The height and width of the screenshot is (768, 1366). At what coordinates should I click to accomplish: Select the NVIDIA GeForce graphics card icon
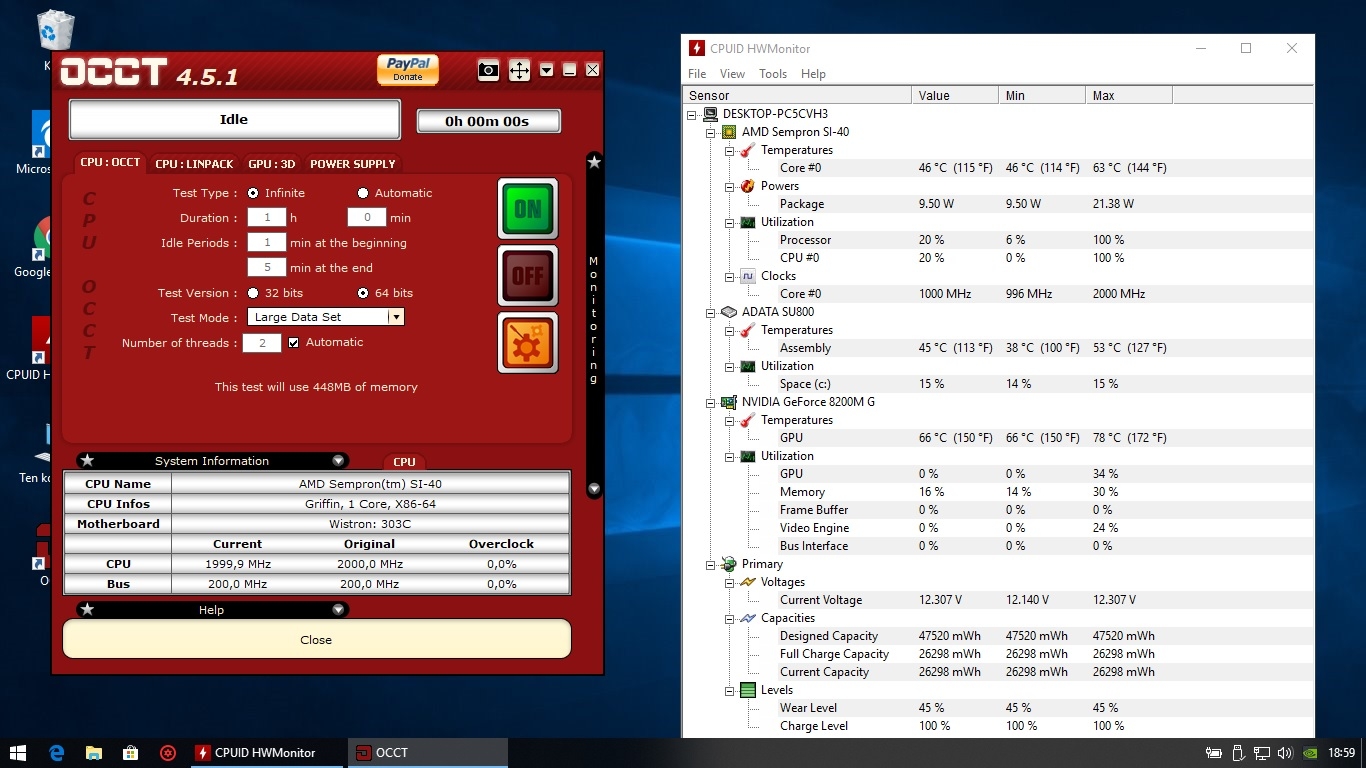[x=729, y=402]
